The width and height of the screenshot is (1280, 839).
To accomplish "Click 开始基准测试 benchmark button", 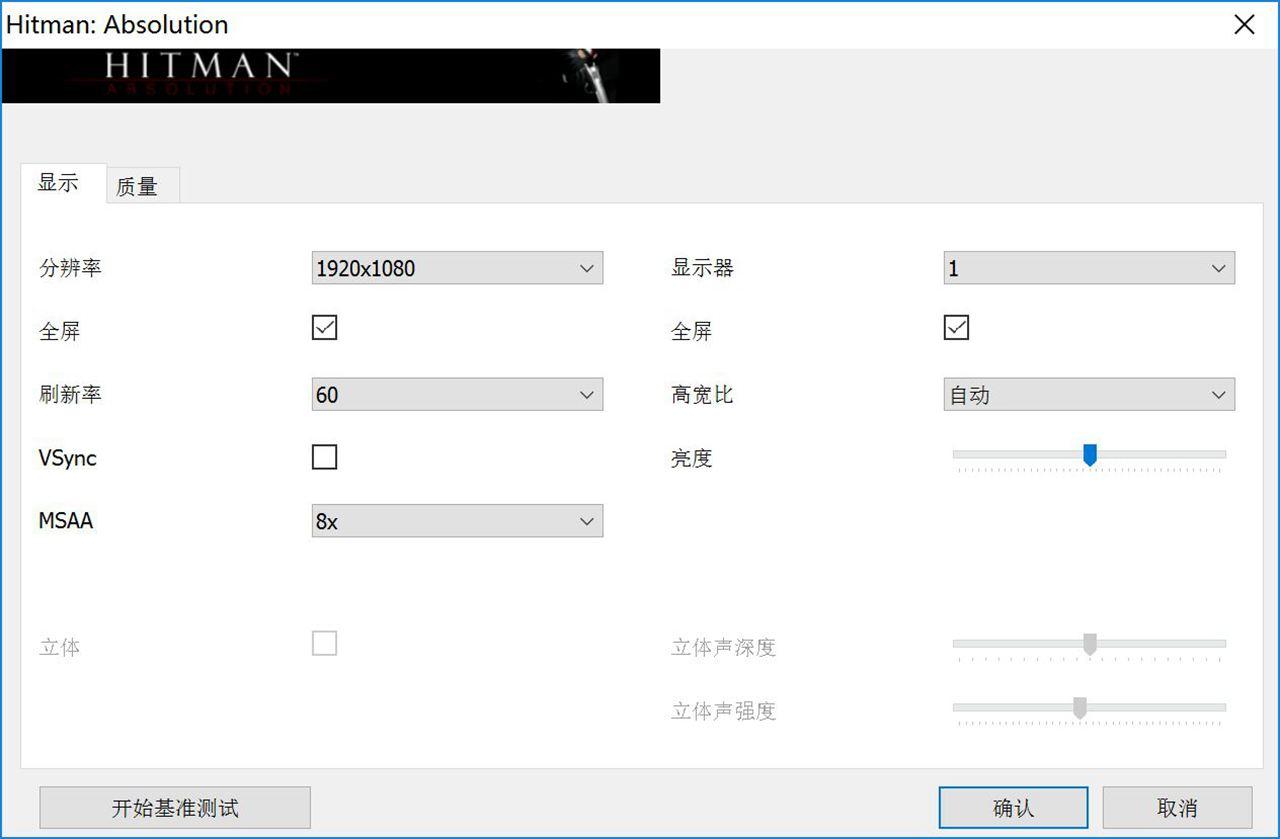I will 175,808.
